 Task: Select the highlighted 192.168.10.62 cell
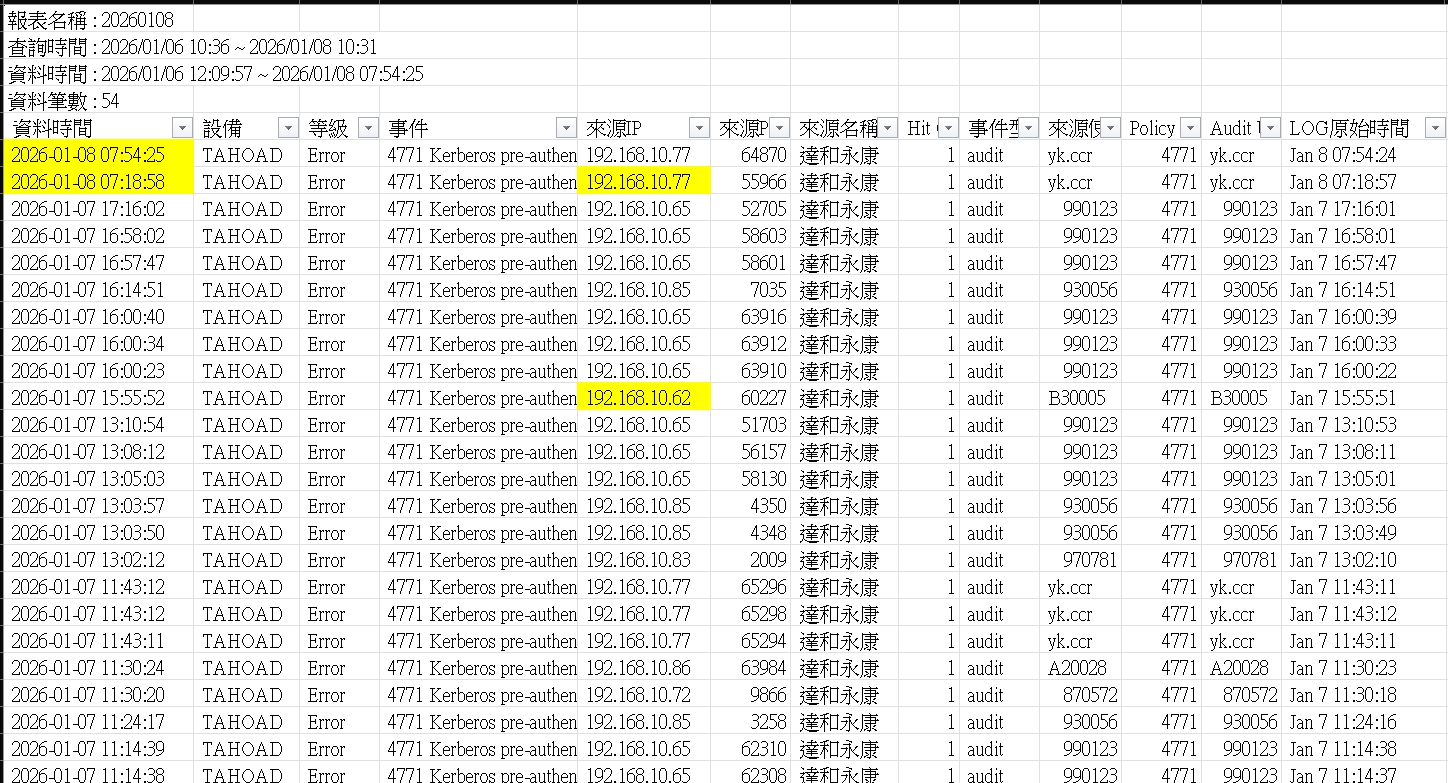pyautogui.click(x=644, y=398)
